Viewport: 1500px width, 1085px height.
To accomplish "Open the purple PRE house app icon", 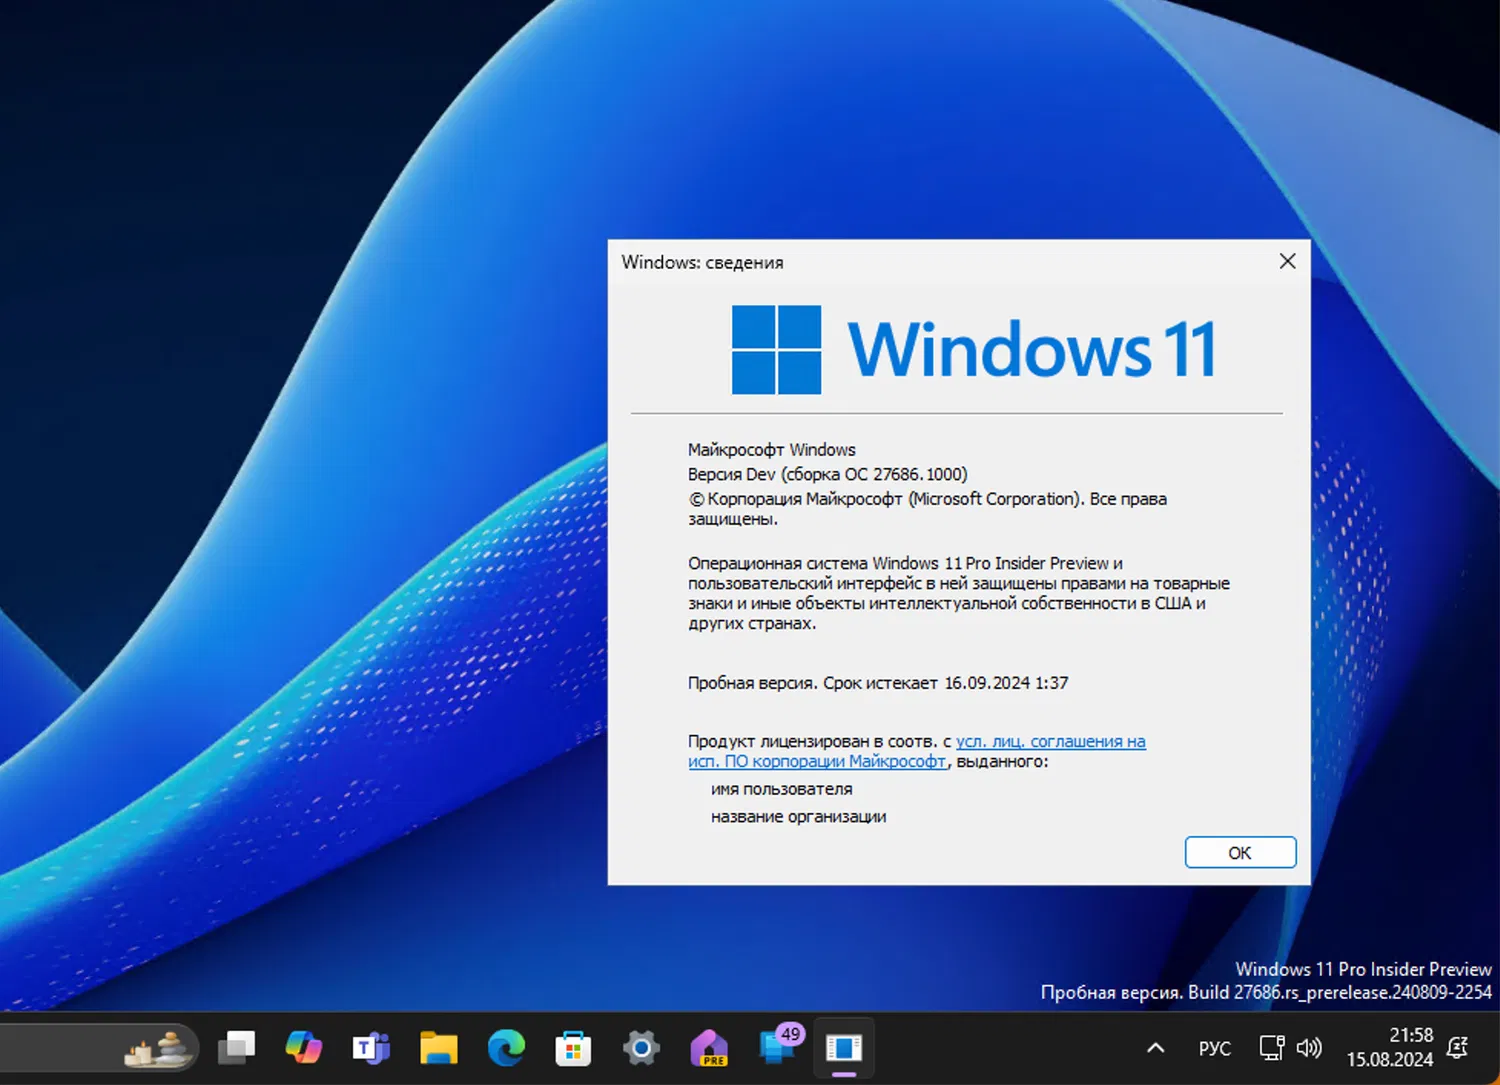I will [709, 1048].
